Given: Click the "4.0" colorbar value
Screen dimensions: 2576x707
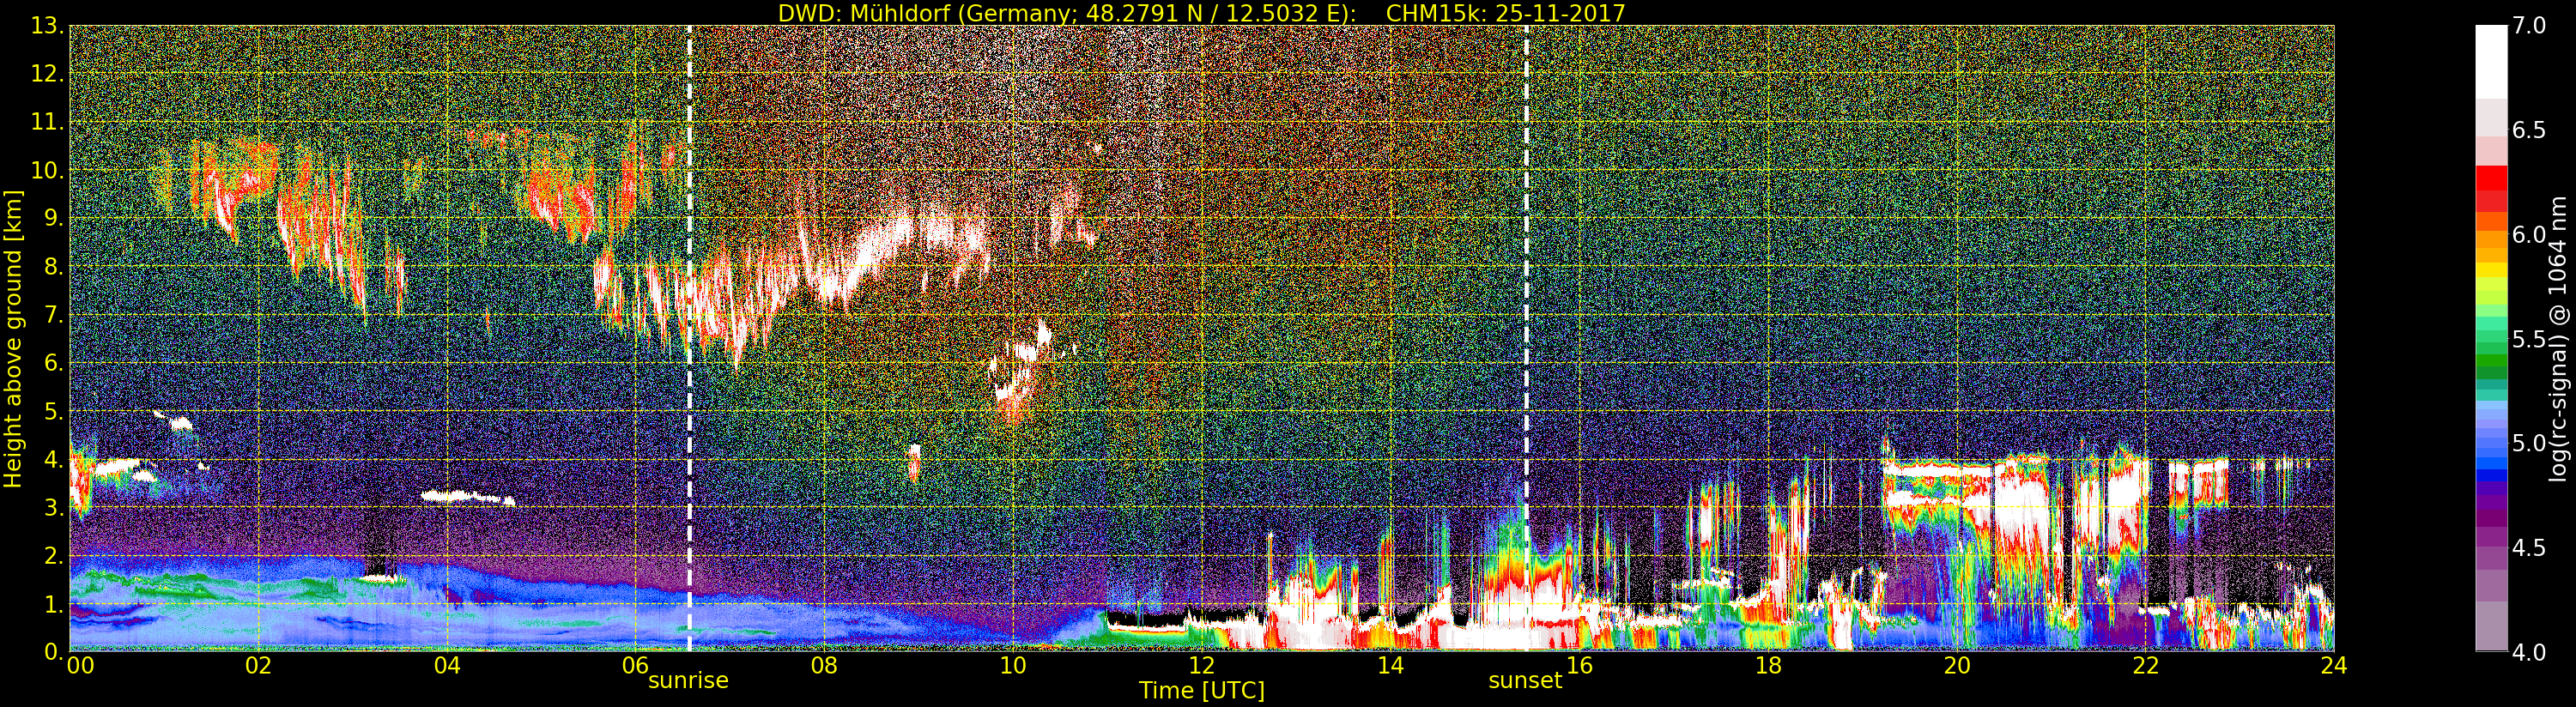Looking at the screenshot, I should click(x=2529, y=652).
